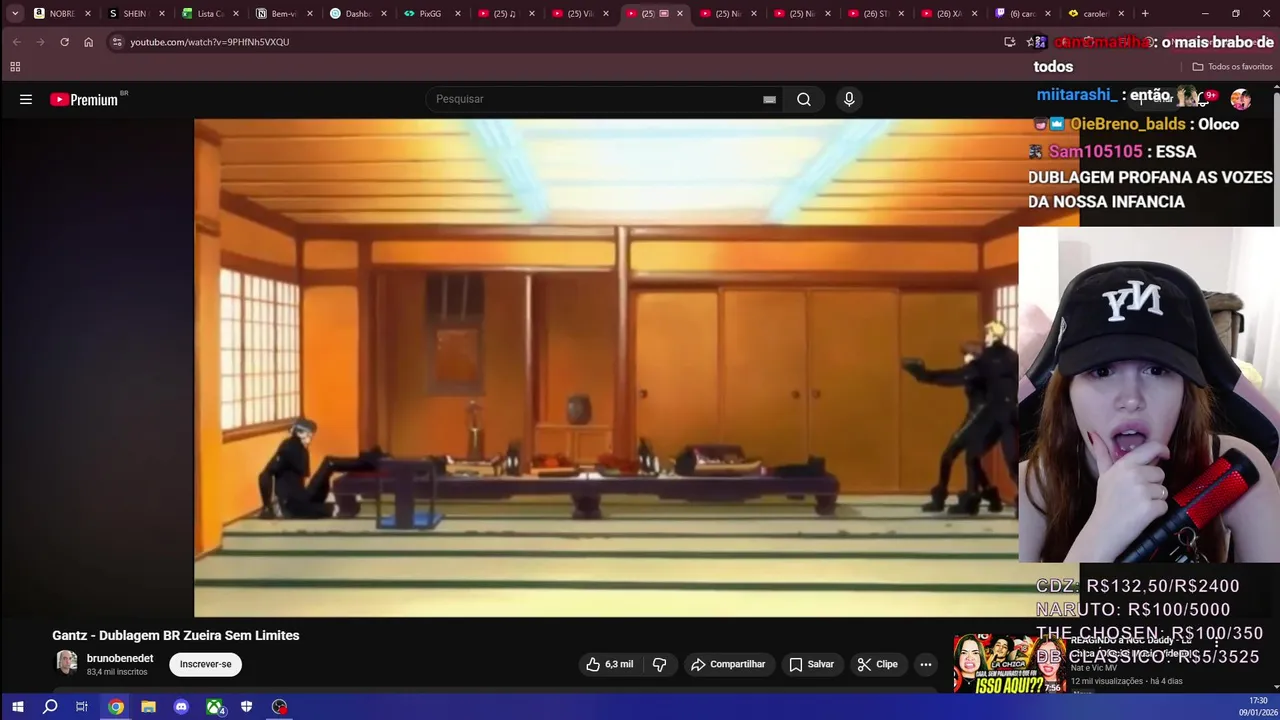Select the '83,4 mil inscritos' text
Image resolution: width=1280 pixels, height=720 pixels.
(117, 672)
